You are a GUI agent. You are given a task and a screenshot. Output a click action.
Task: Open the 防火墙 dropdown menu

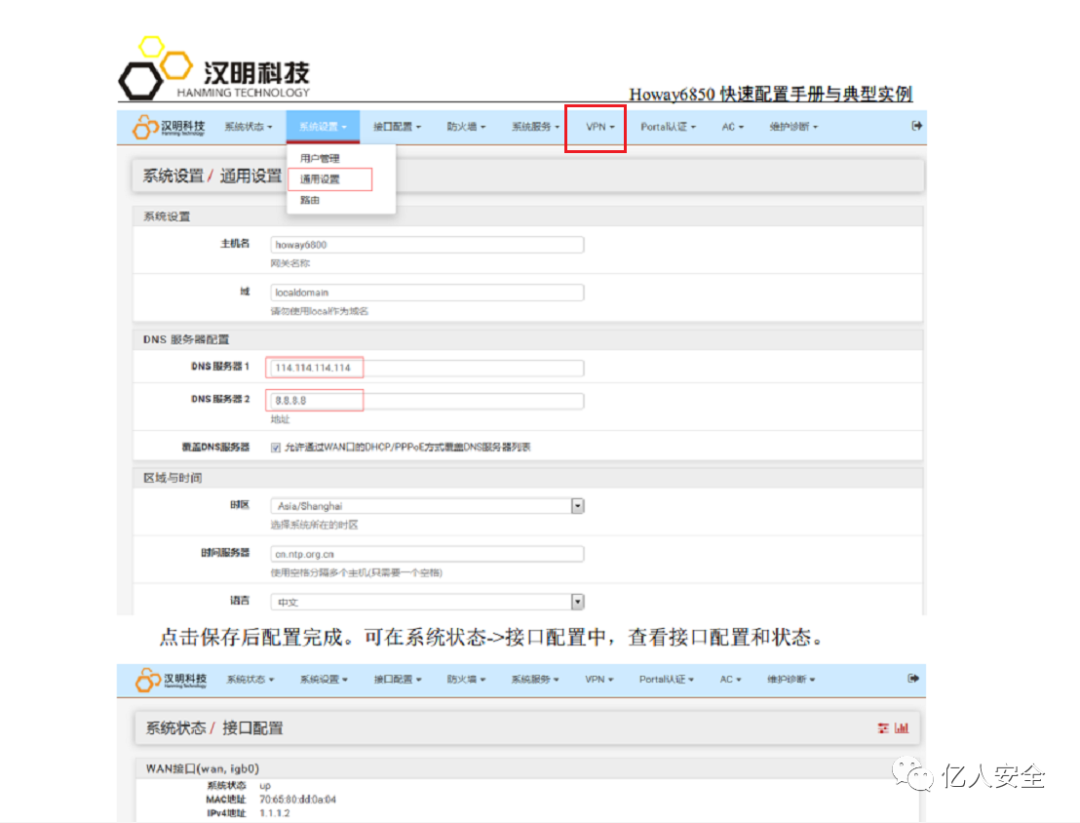pos(465,127)
